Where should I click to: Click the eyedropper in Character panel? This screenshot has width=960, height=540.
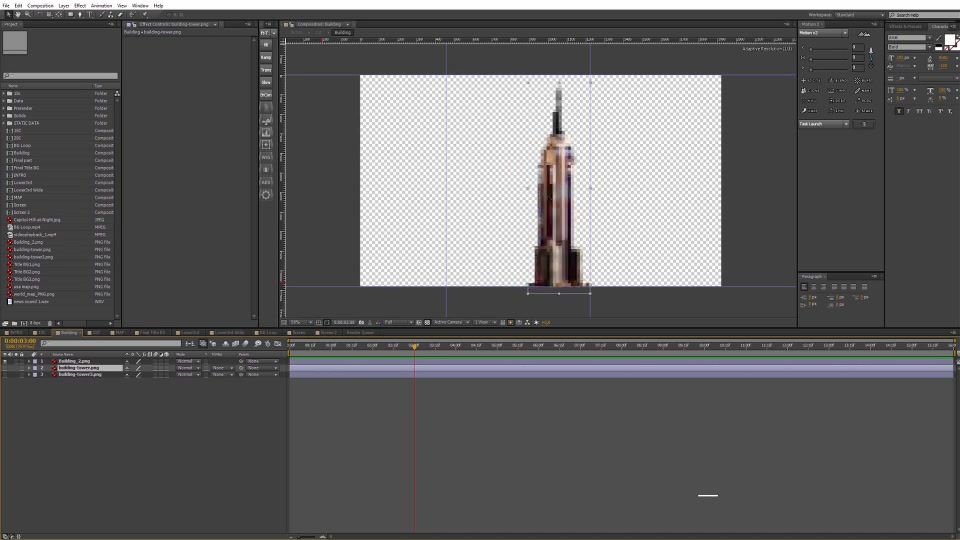(x=939, y=37)
